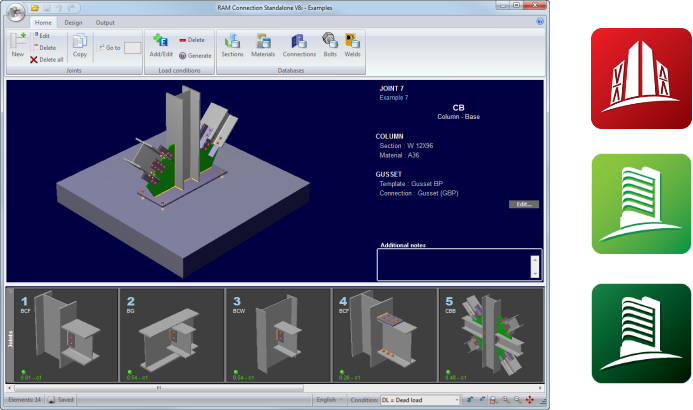This screenshot has height=410, width=693.
Task: Click into the Additional notes box
Action: [x=455, y=264]
